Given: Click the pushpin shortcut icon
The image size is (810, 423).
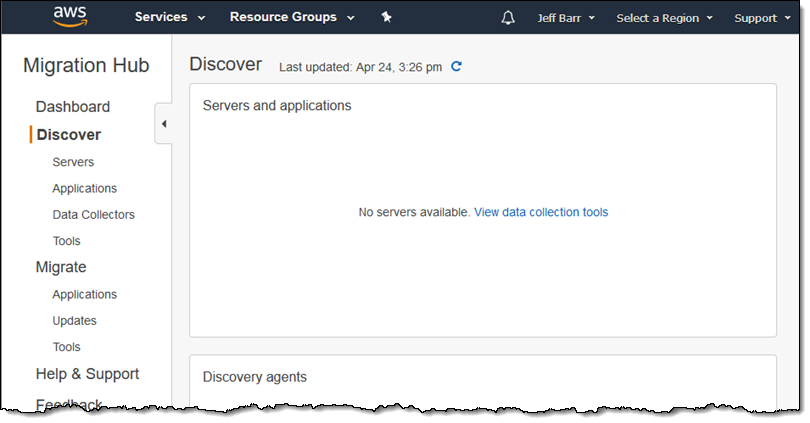Looking at the screenshot, I should tap(387, 18).
